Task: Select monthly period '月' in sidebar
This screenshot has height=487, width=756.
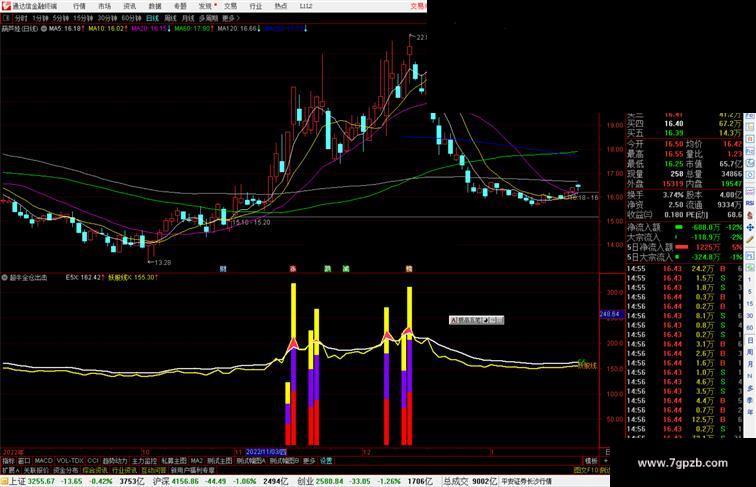Action: 750,365
